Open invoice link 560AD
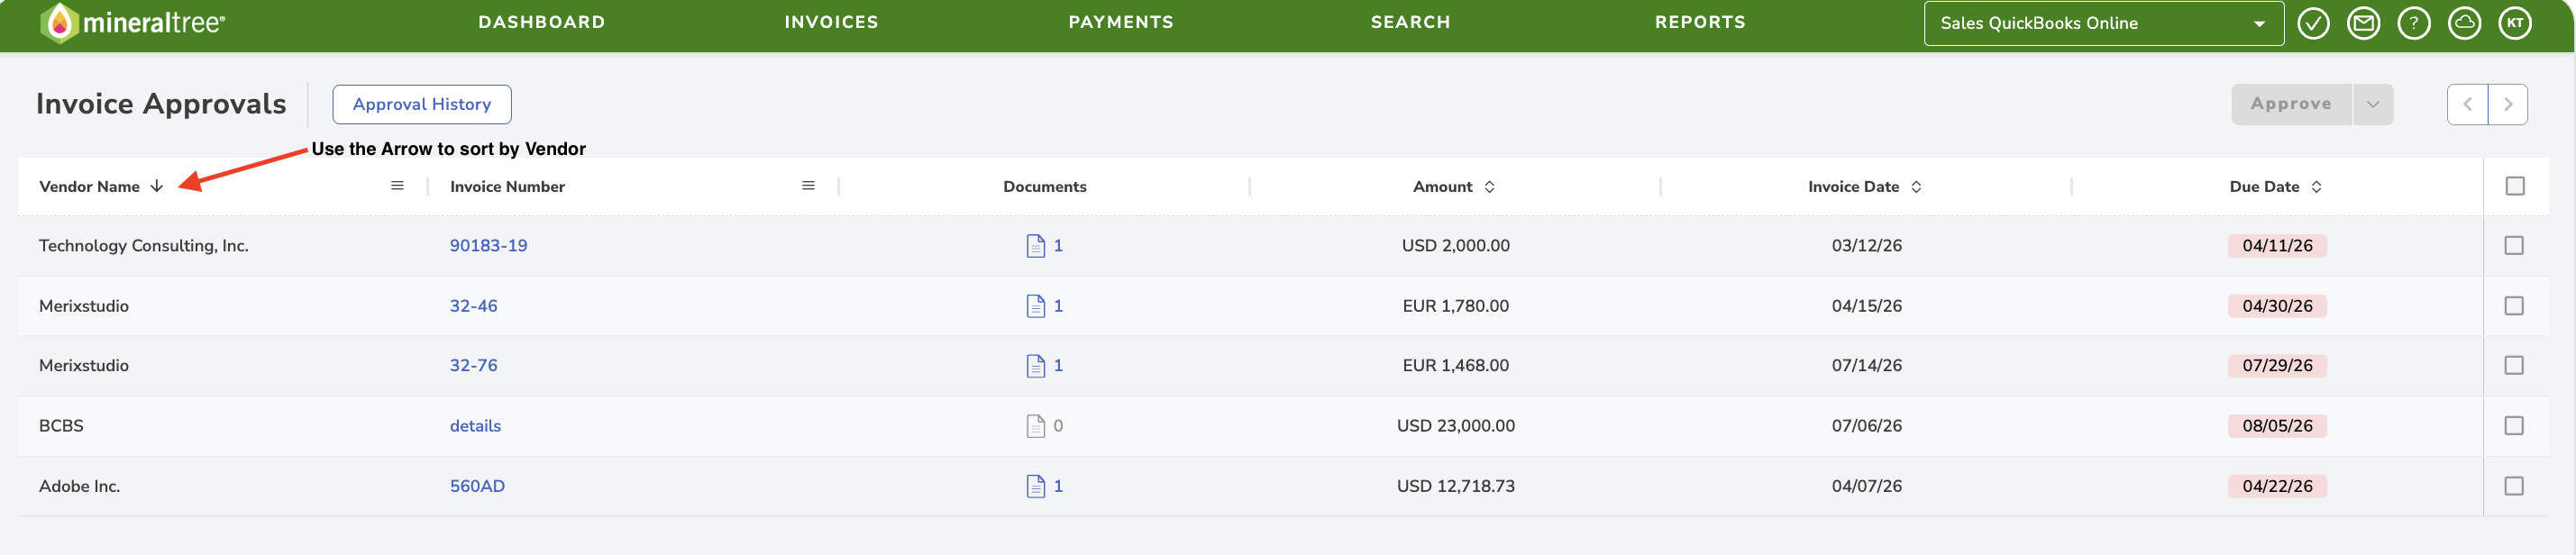This screenshot has width=2576, height=555. click(x=477, y=486)
